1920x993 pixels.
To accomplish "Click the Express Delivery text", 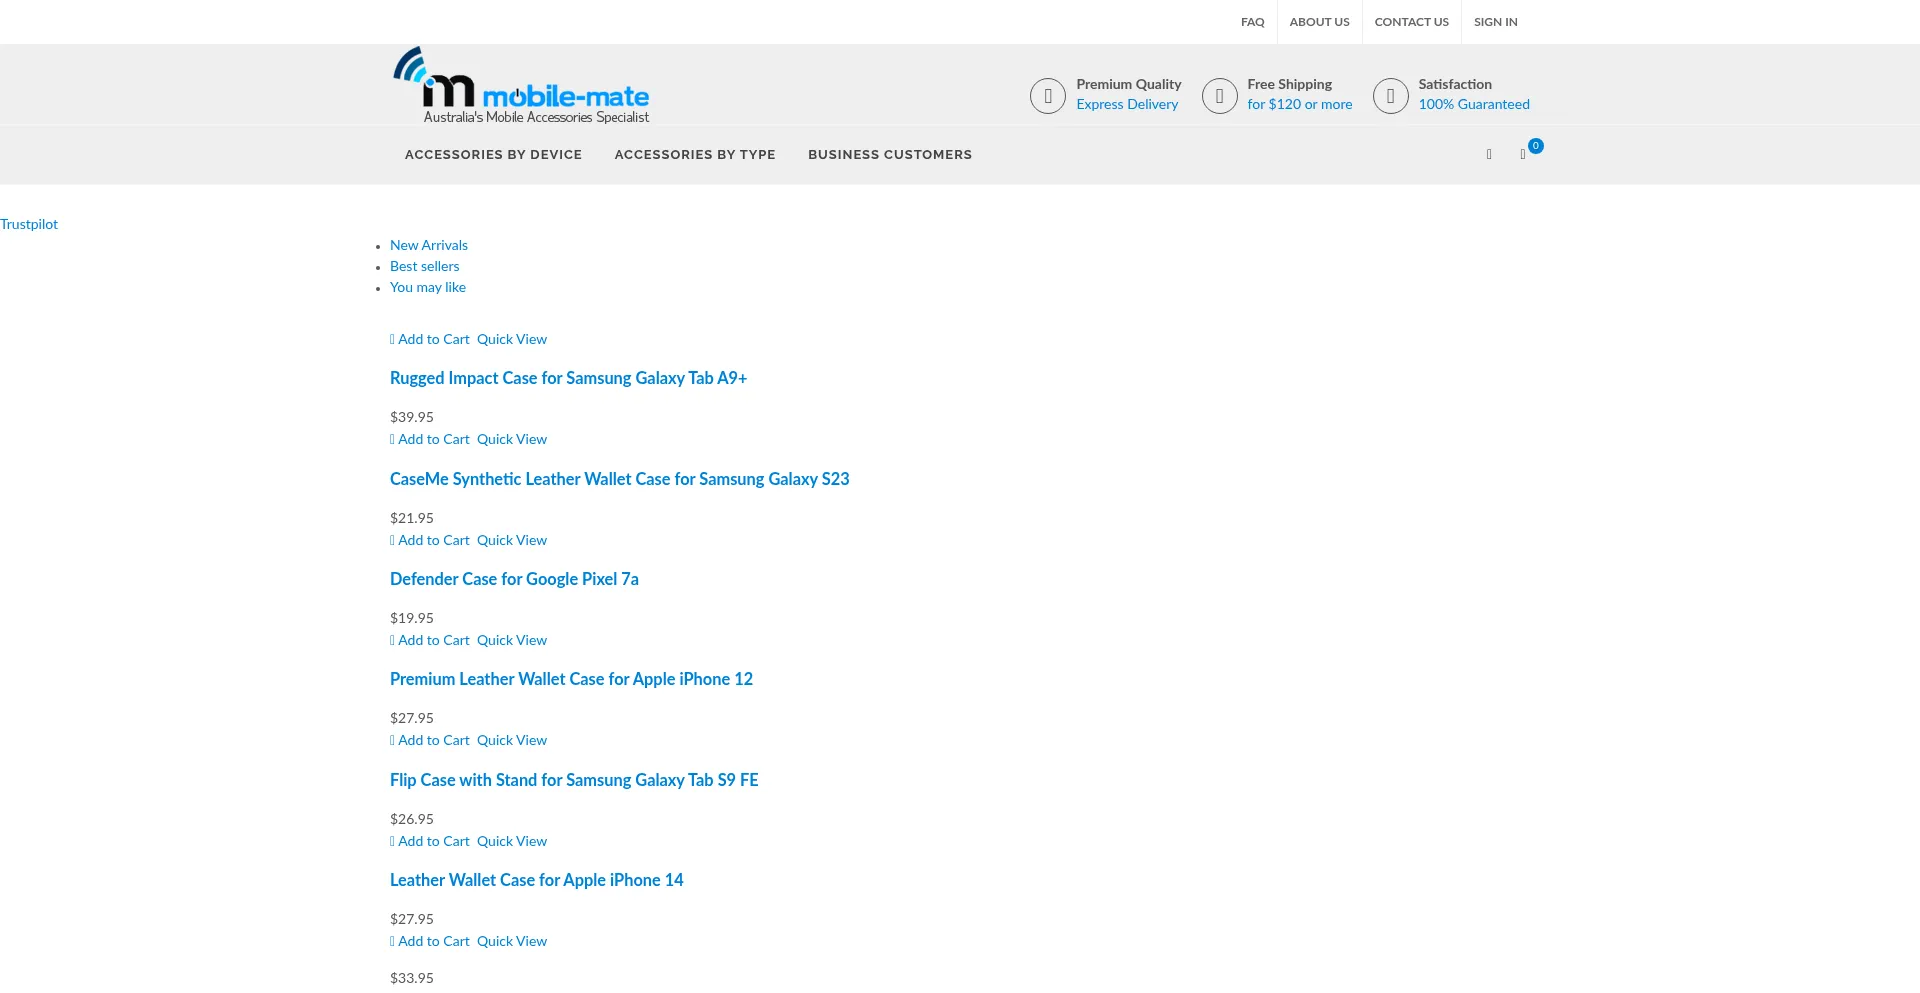I will [1127, 104].
